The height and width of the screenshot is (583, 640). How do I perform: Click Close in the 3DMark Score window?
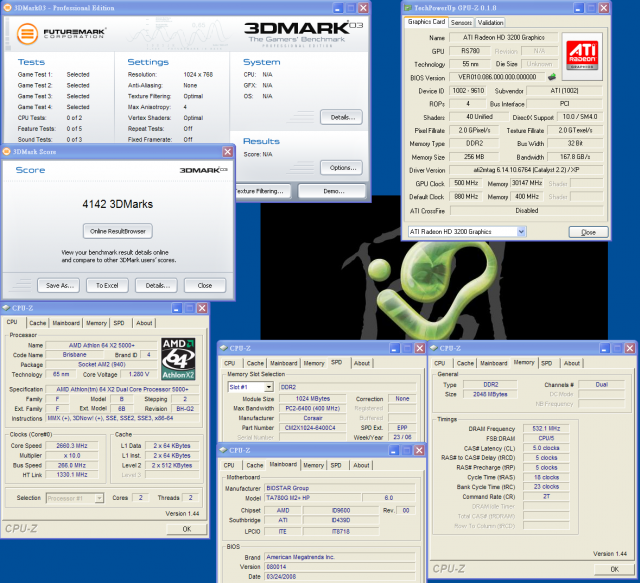(205, 285)
